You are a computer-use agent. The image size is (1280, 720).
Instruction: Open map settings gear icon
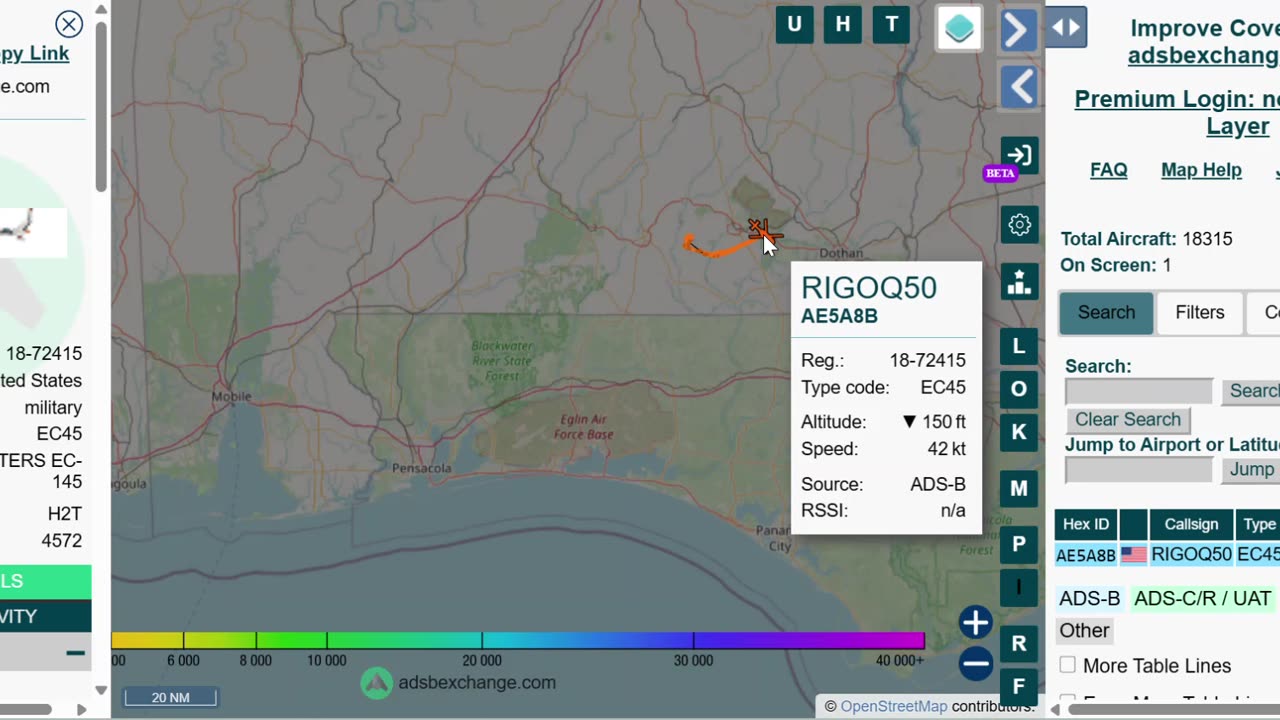(x=1019, y=225)
